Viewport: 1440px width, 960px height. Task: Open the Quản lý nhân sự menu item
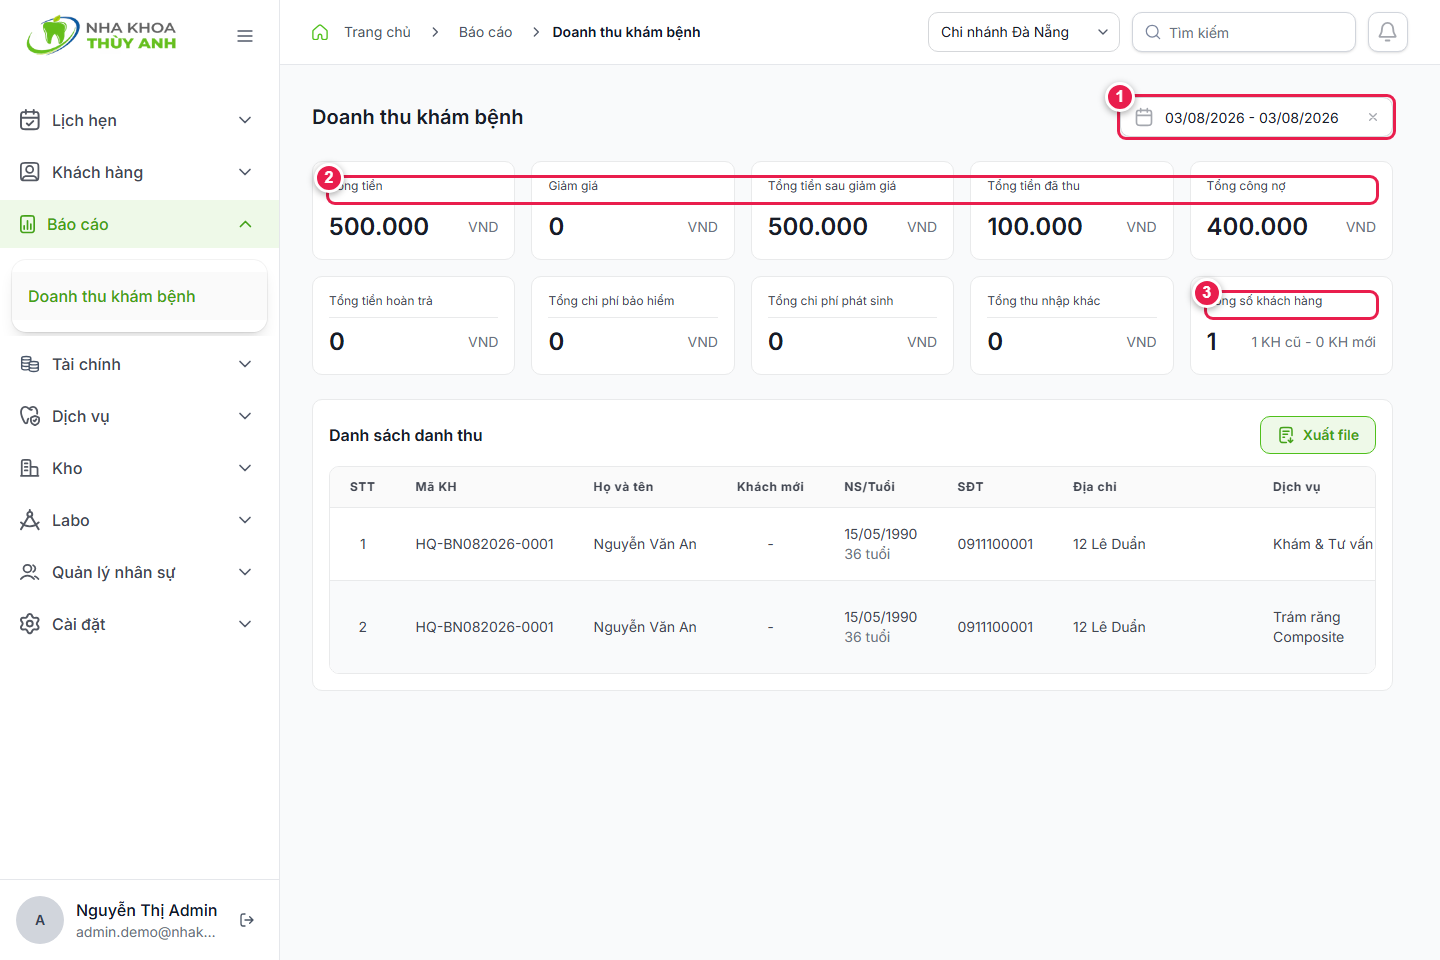coord(139,572)
